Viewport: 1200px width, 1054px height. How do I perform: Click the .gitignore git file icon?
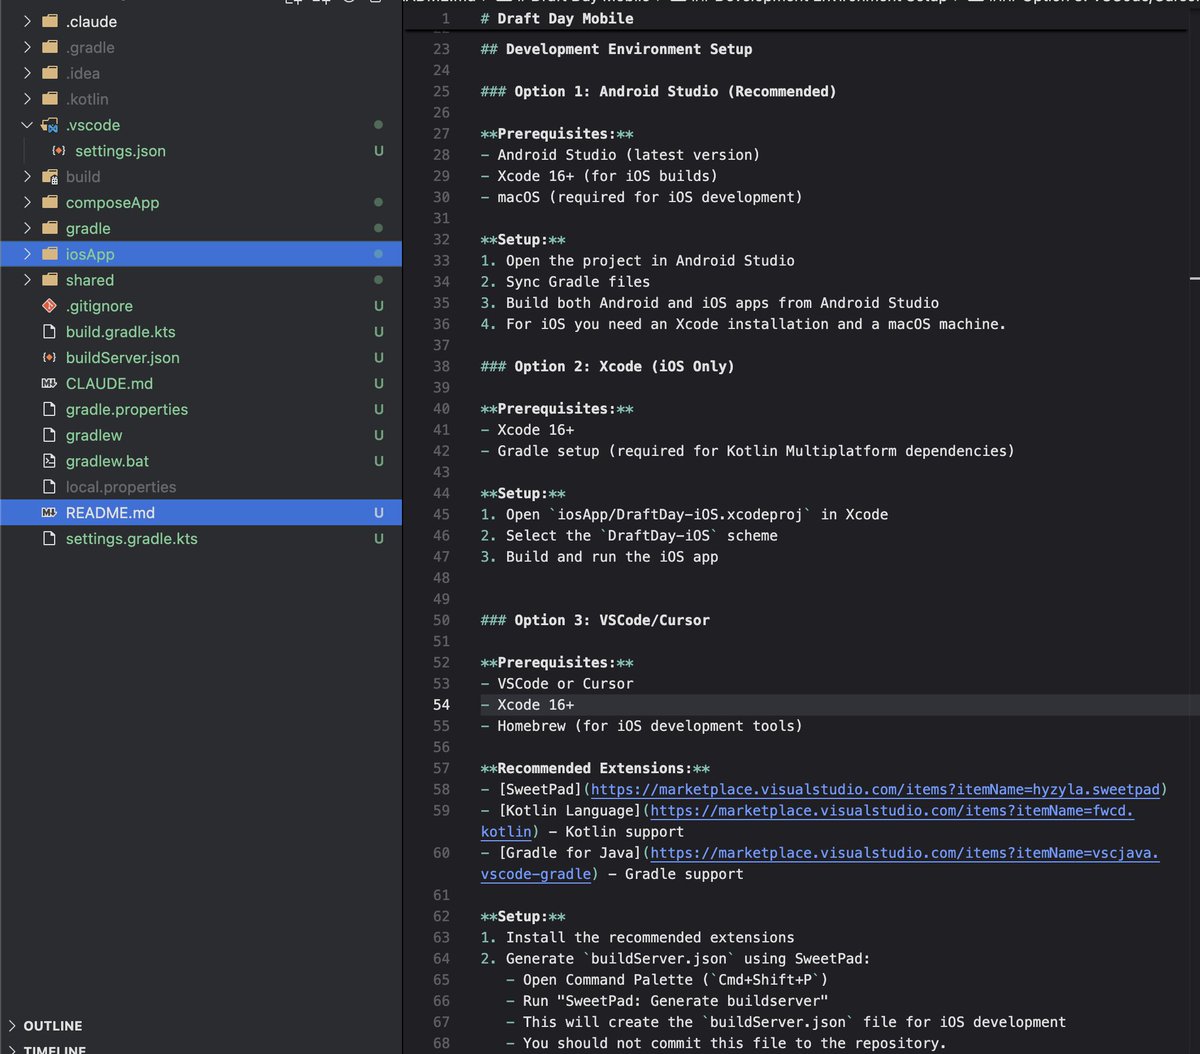click(49, 306)
